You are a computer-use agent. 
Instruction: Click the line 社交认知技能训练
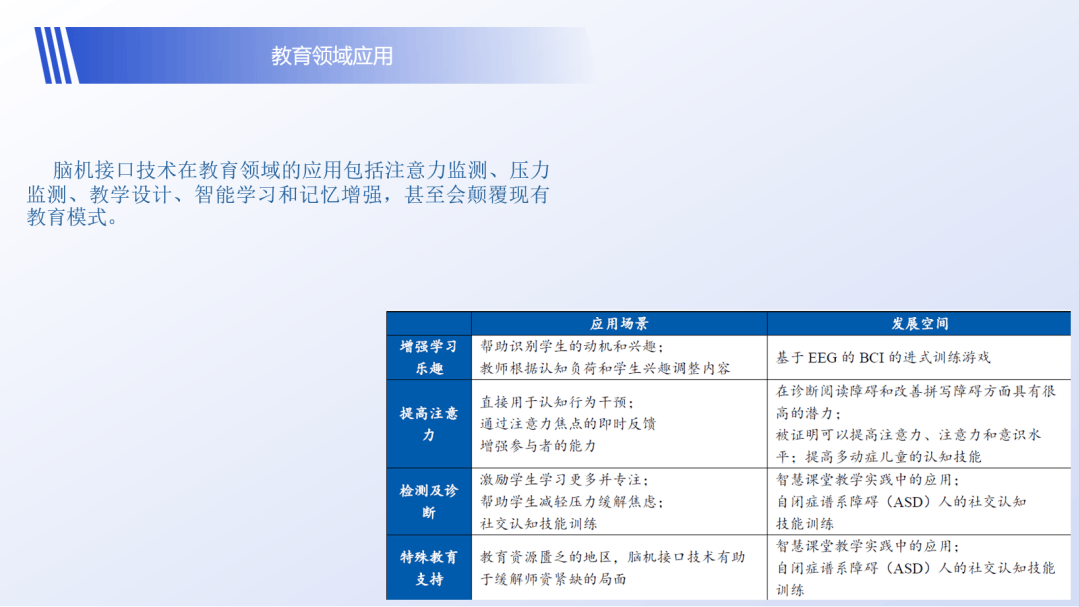538,524
